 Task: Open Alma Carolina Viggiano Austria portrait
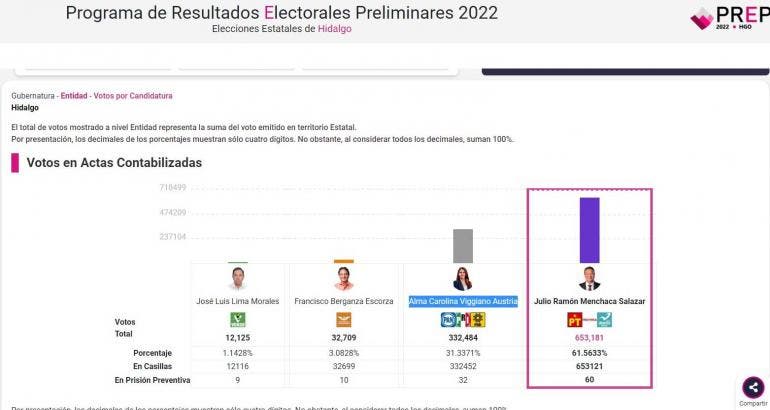pos(463,279)
